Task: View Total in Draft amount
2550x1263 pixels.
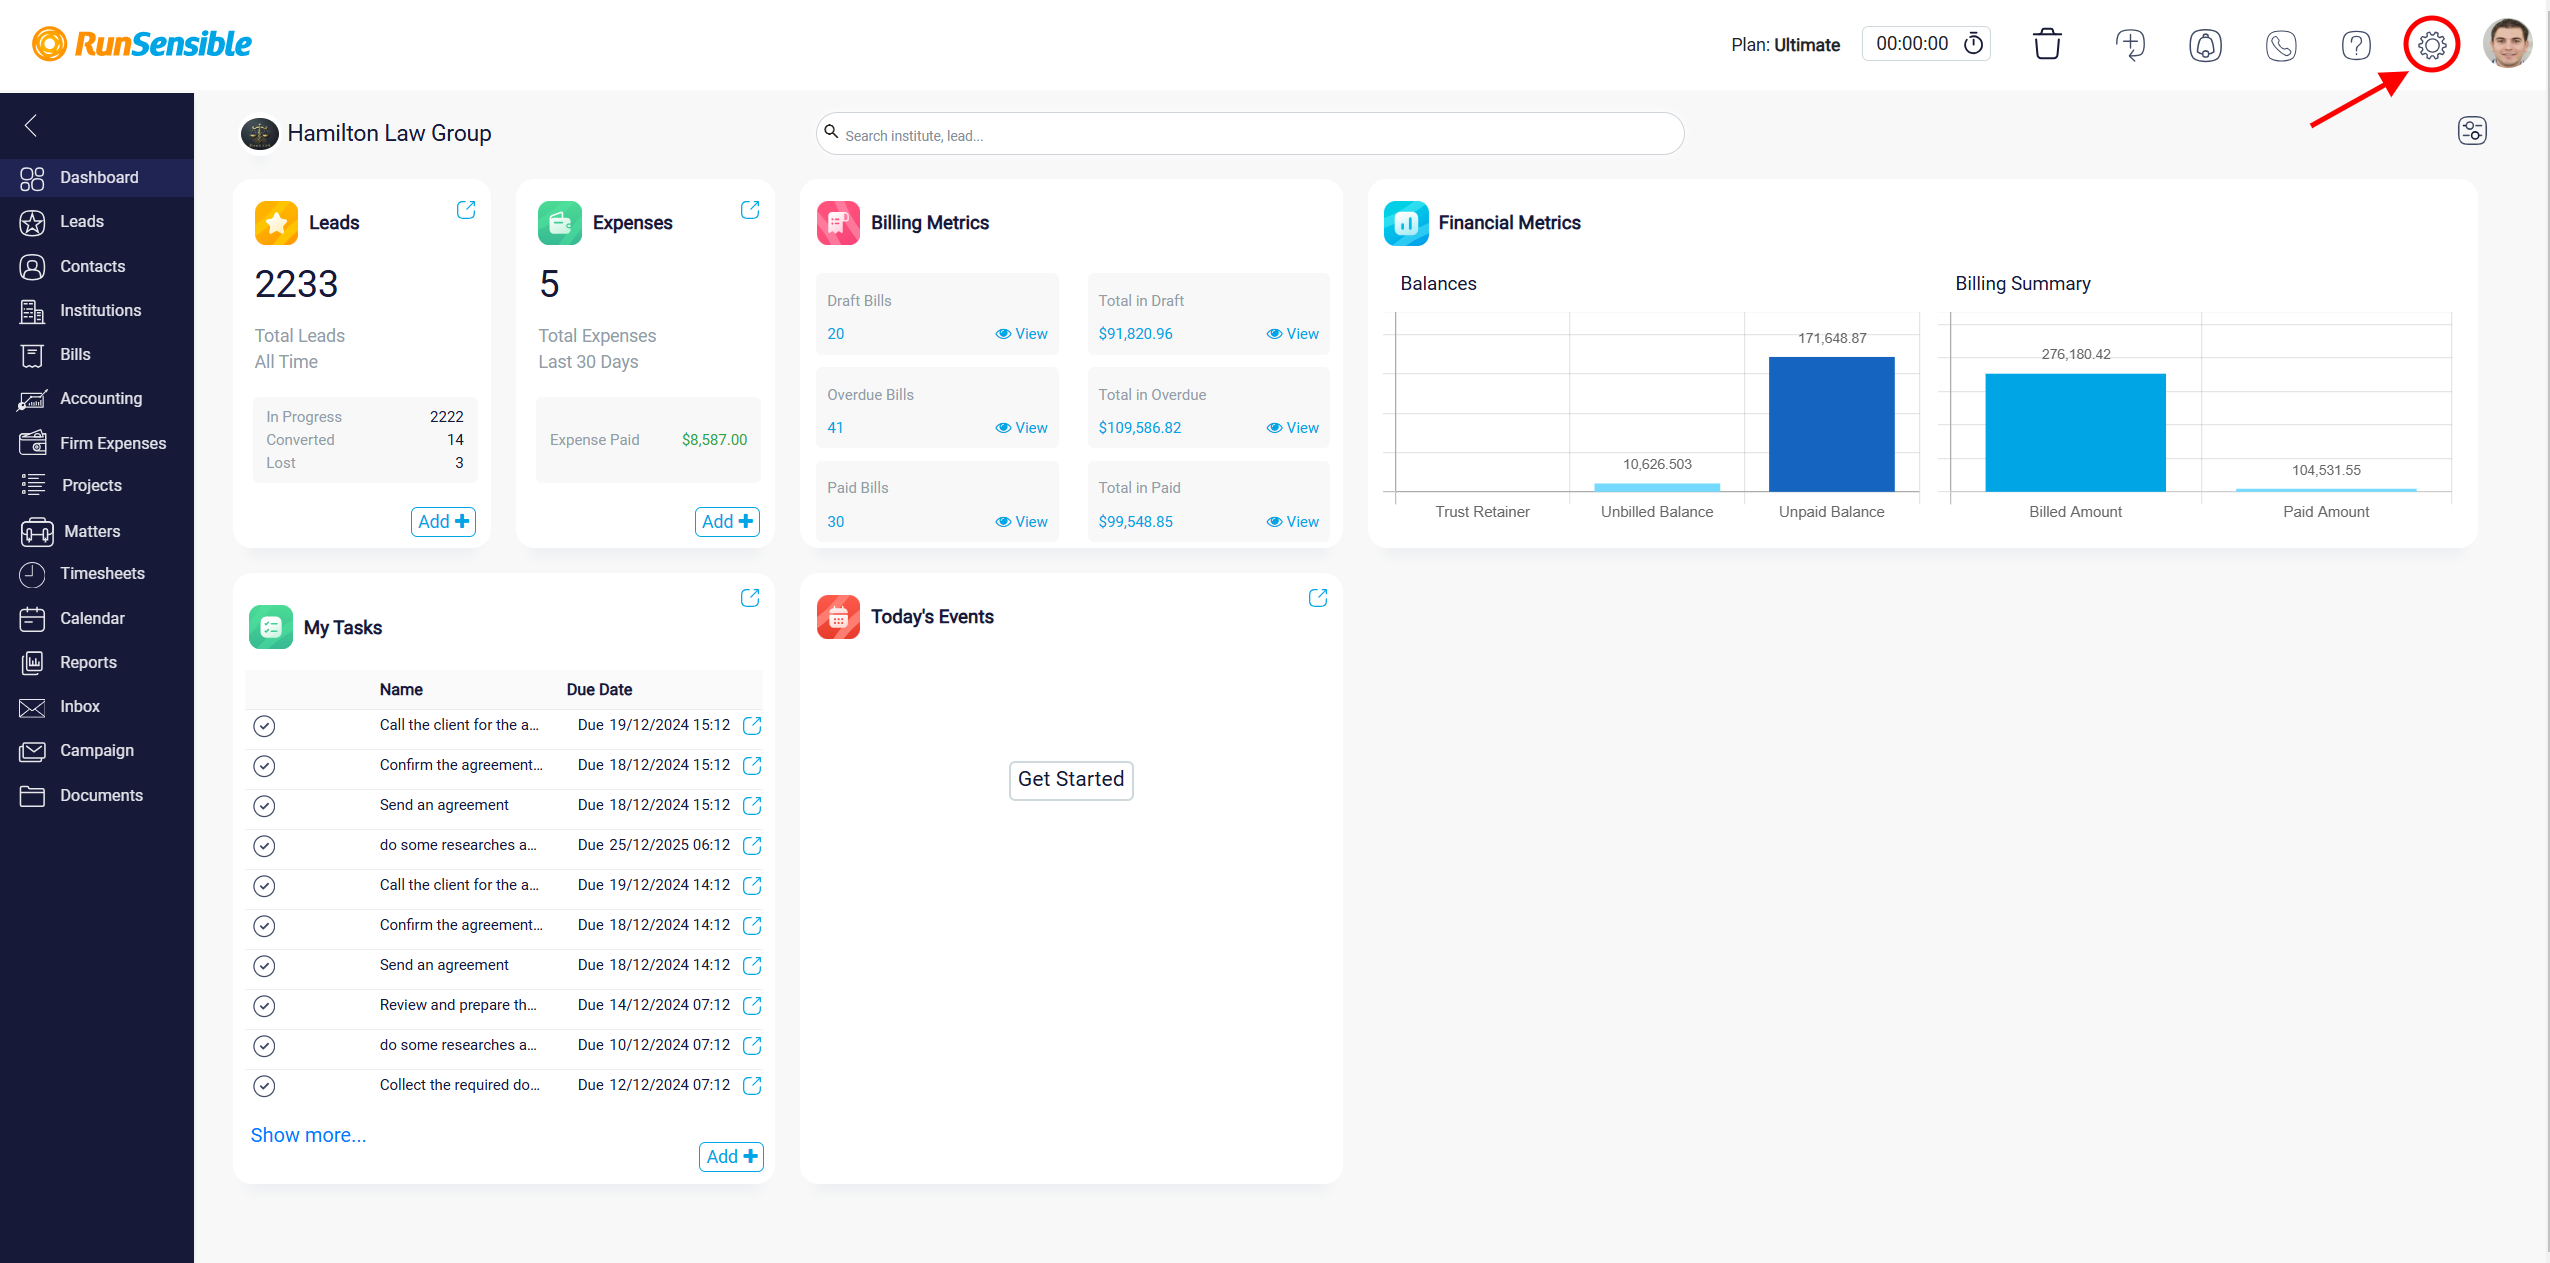Action: 1292,334
